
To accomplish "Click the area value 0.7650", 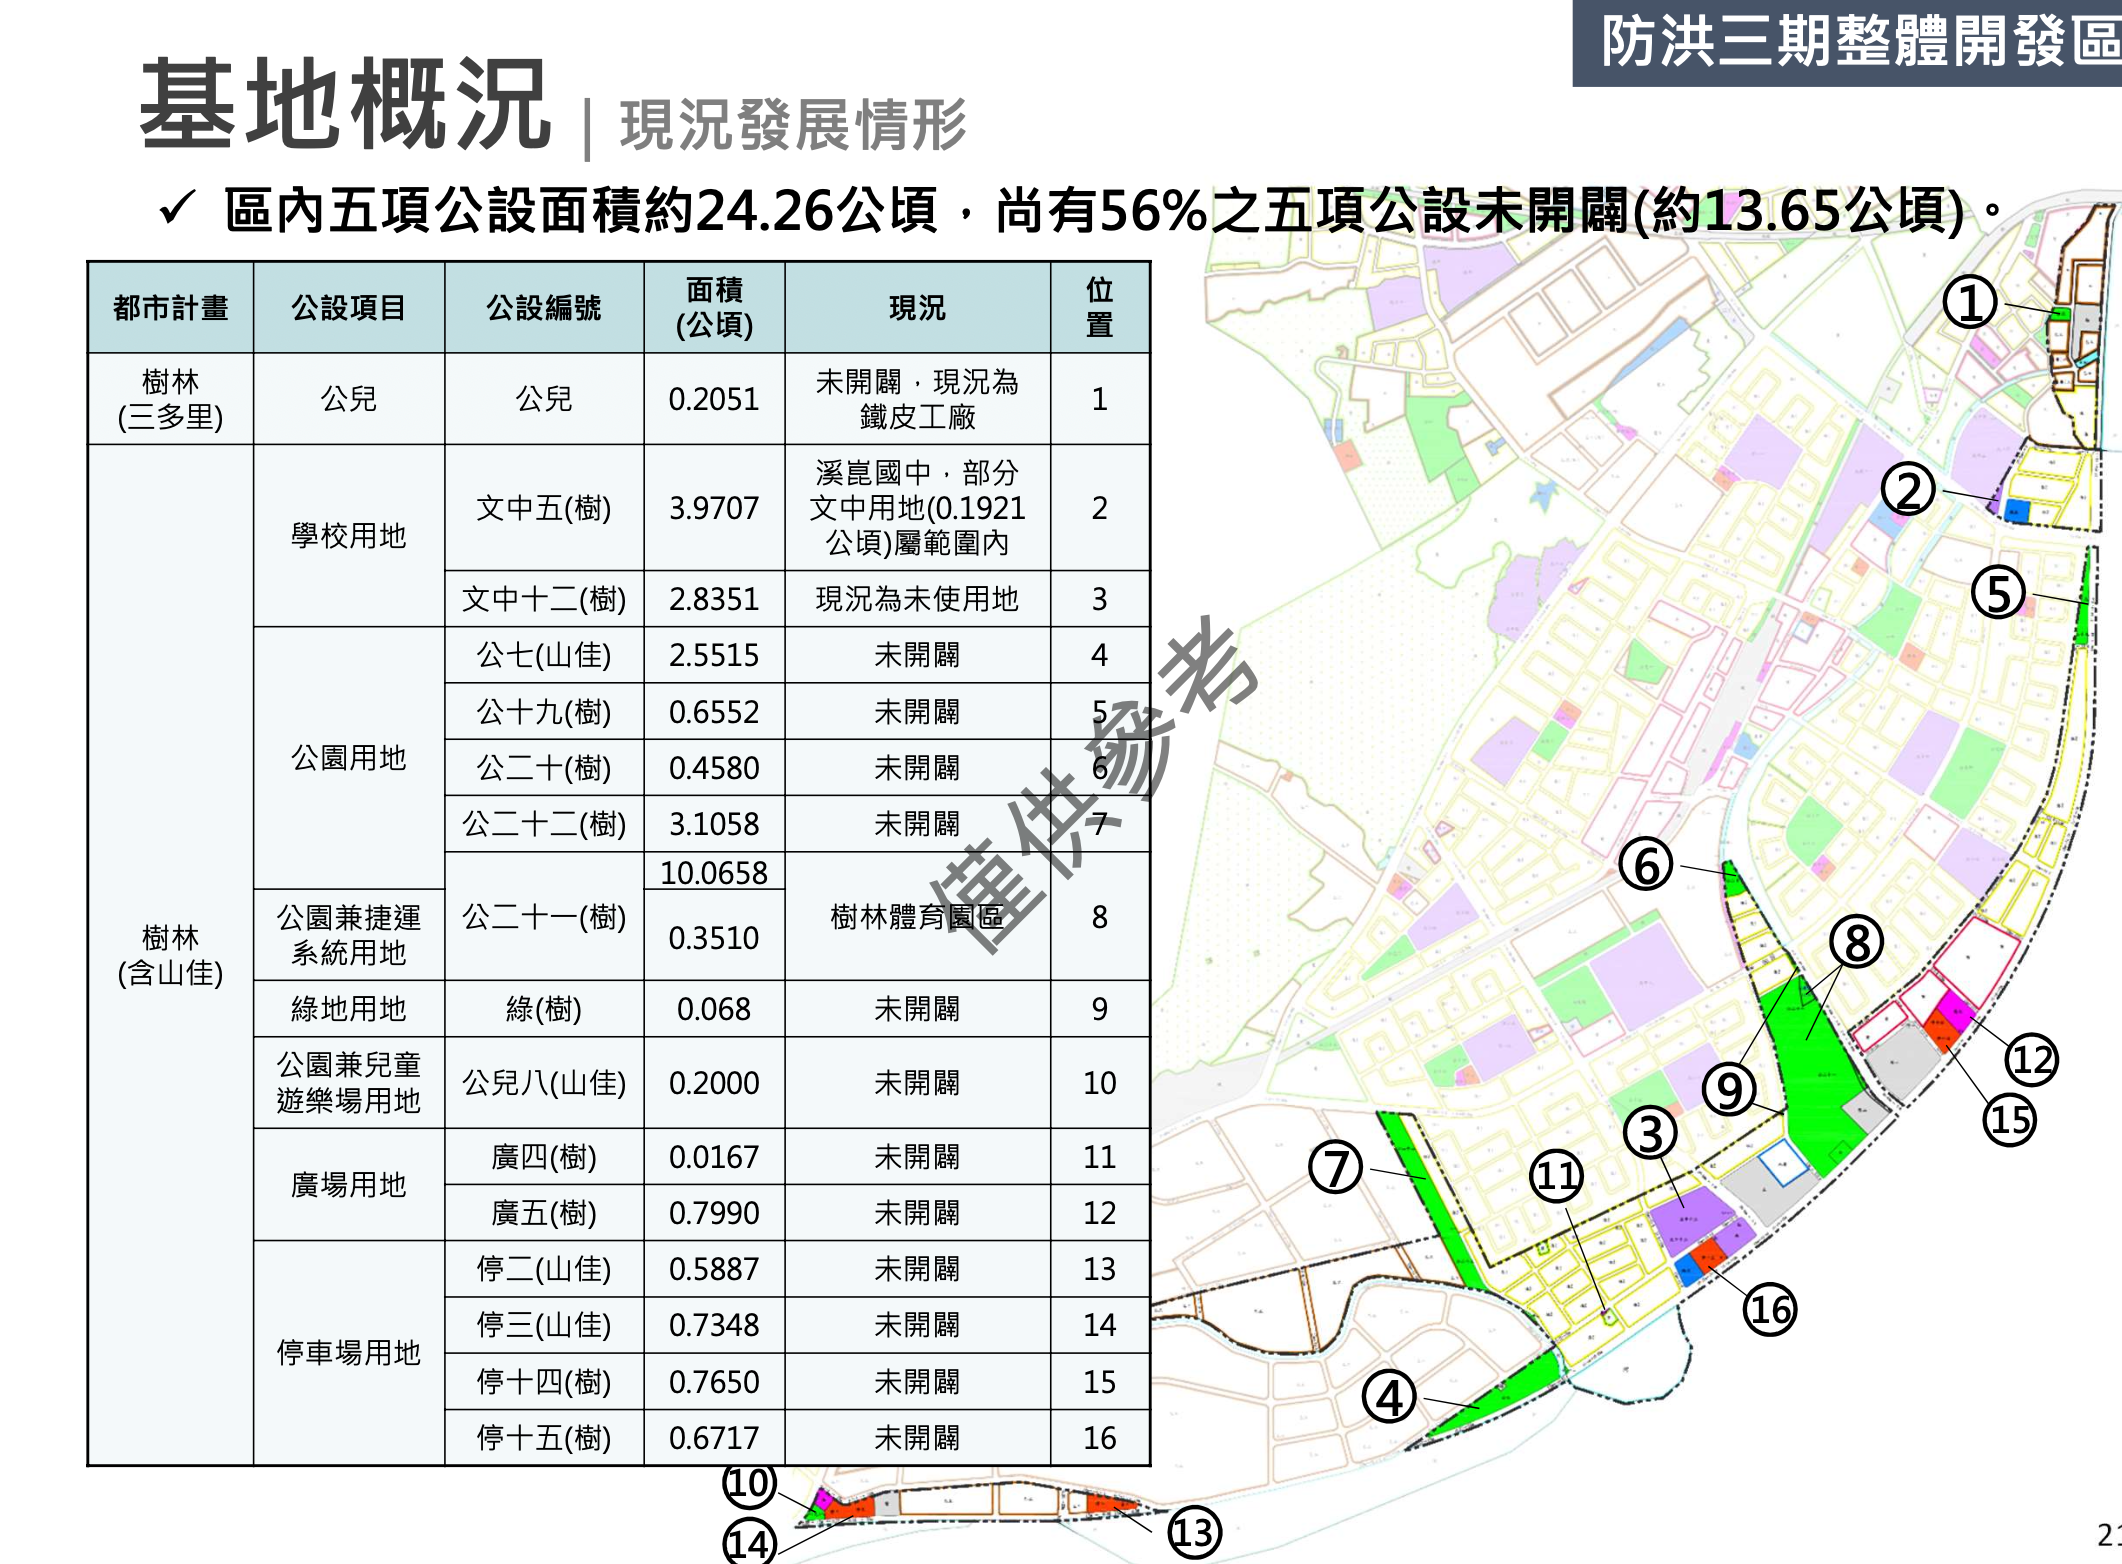I will pos(714,1382).
